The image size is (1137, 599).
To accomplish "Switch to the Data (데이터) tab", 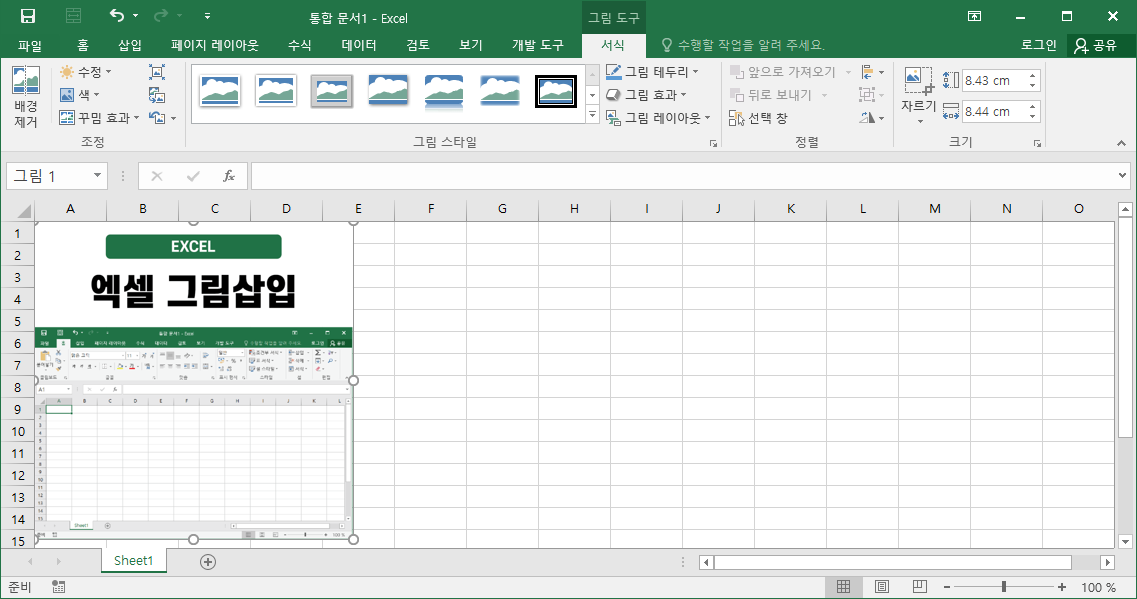I will 359,45.
